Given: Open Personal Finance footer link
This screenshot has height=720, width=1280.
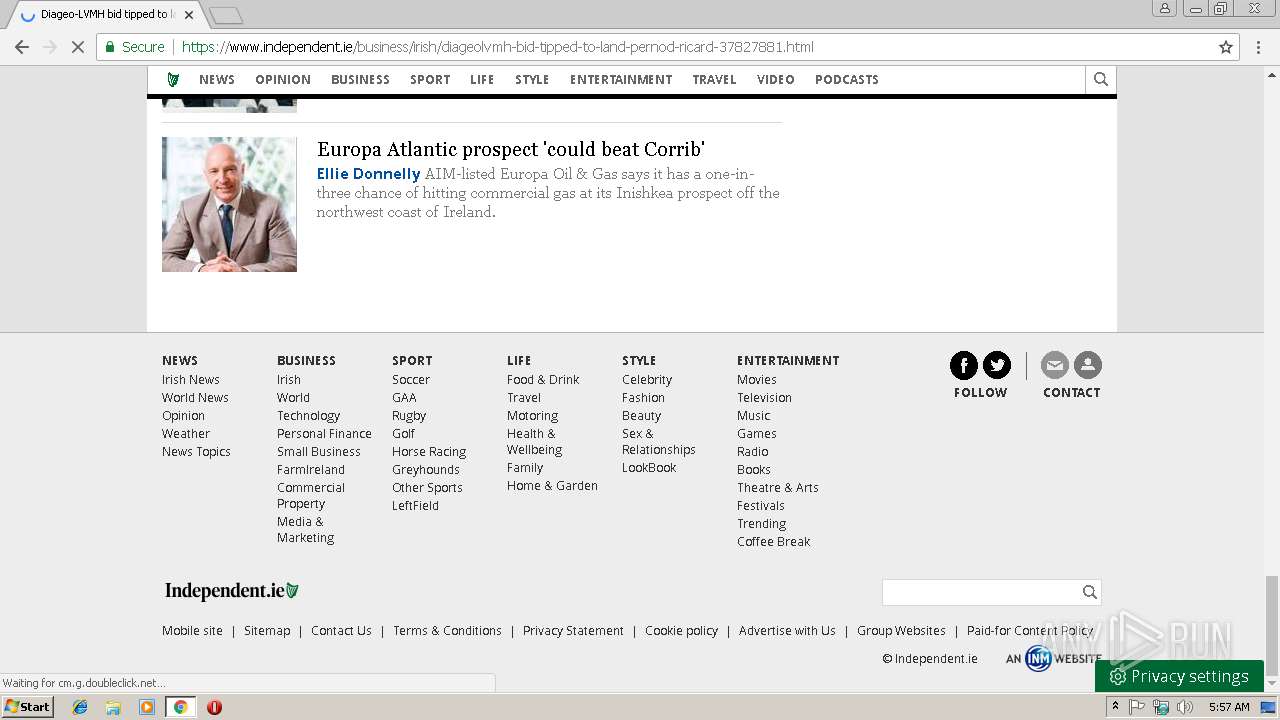Looking at the screenshot, I should coord(324,434).
